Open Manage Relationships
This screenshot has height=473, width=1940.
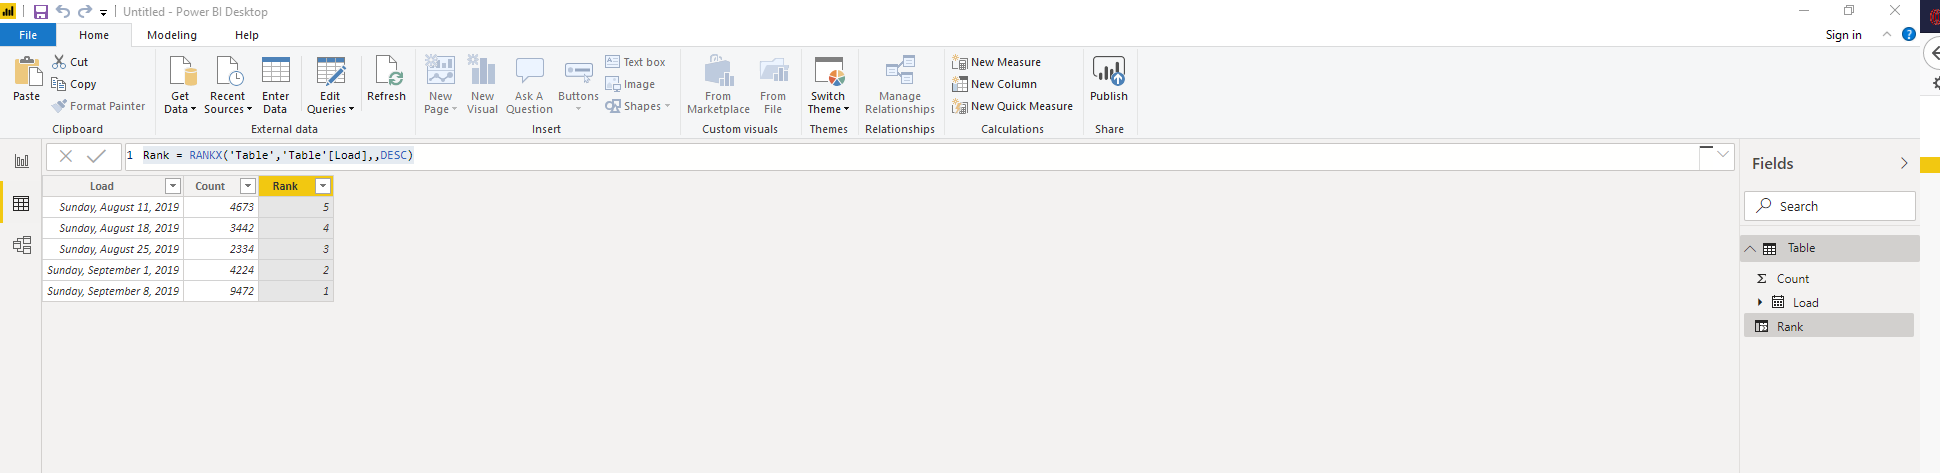[900, 85]
